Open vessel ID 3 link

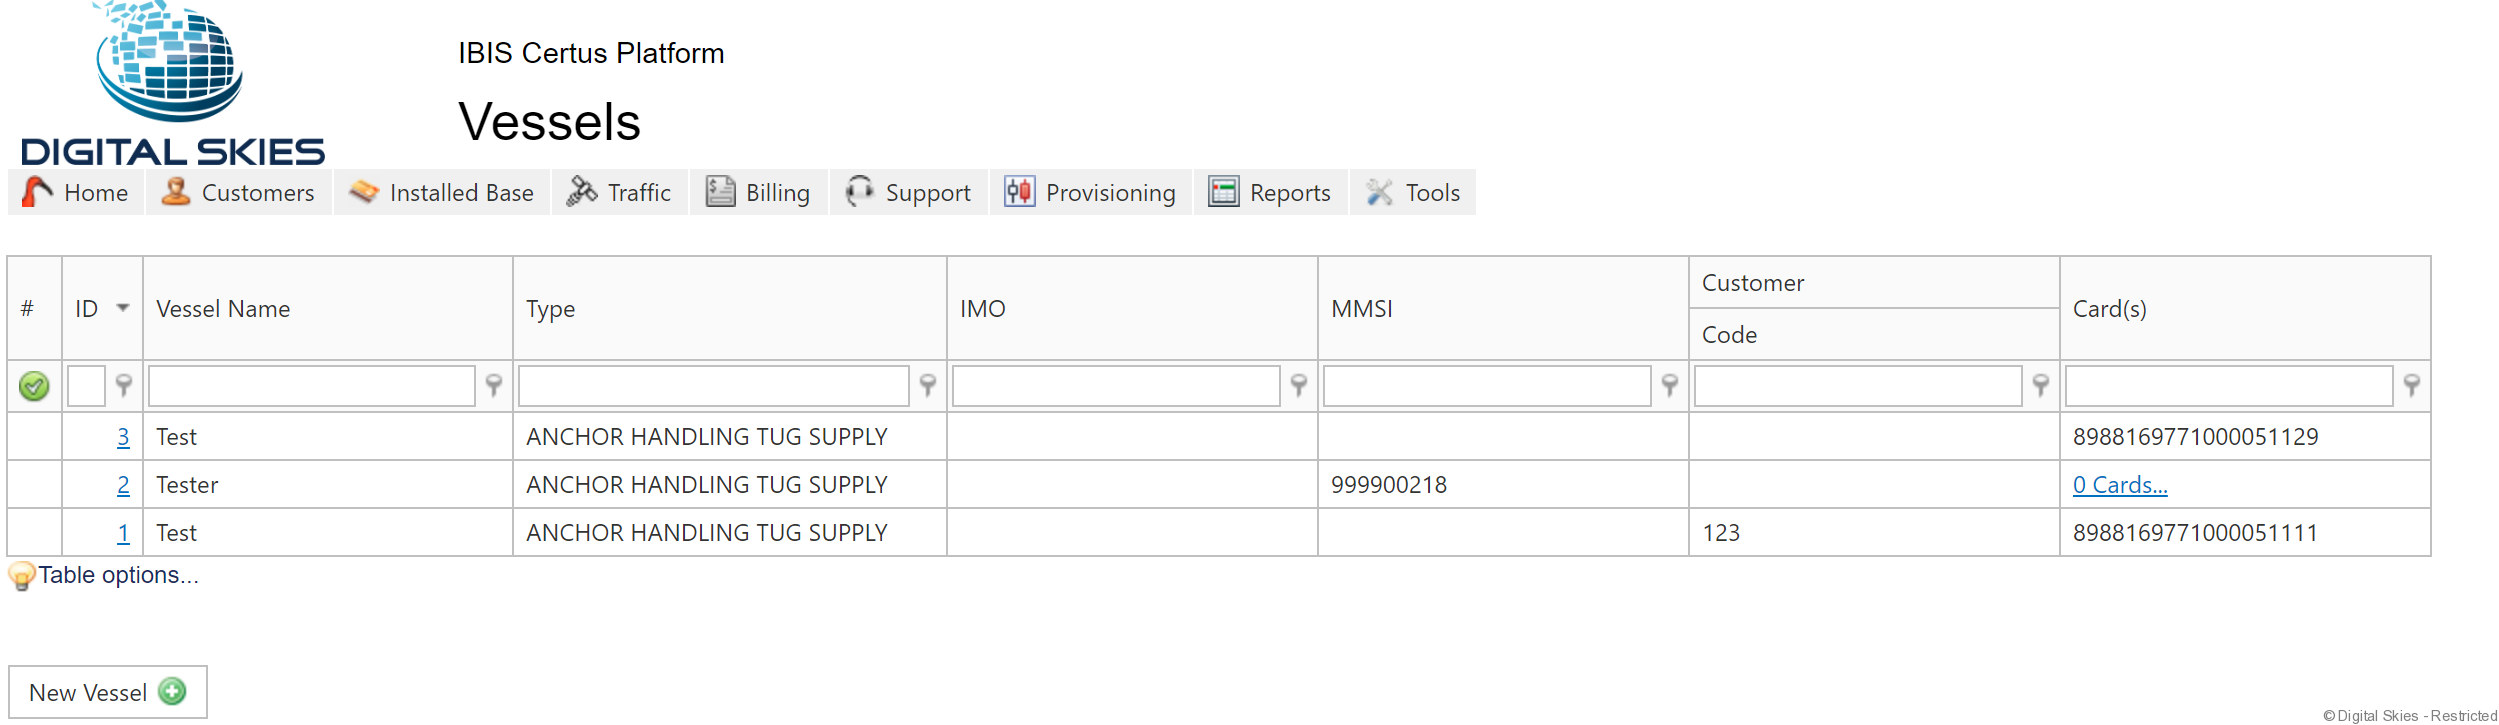123,437
